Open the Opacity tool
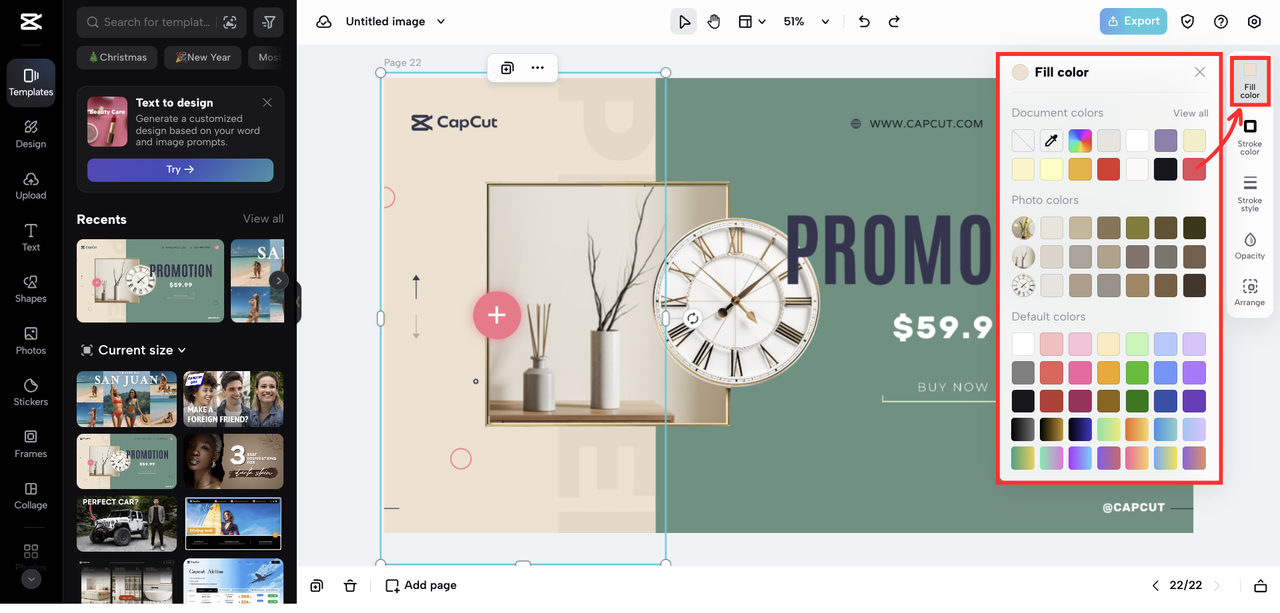This screenshot has height=613, width=1280. (x=1250, y=246)
